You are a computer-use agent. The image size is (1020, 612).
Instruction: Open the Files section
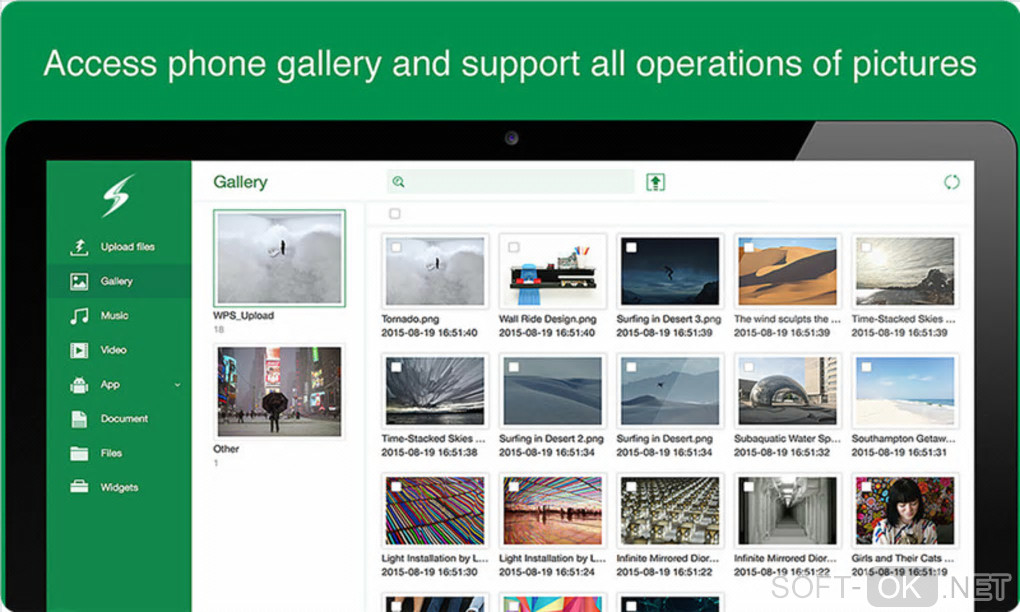tap(111, 453)
